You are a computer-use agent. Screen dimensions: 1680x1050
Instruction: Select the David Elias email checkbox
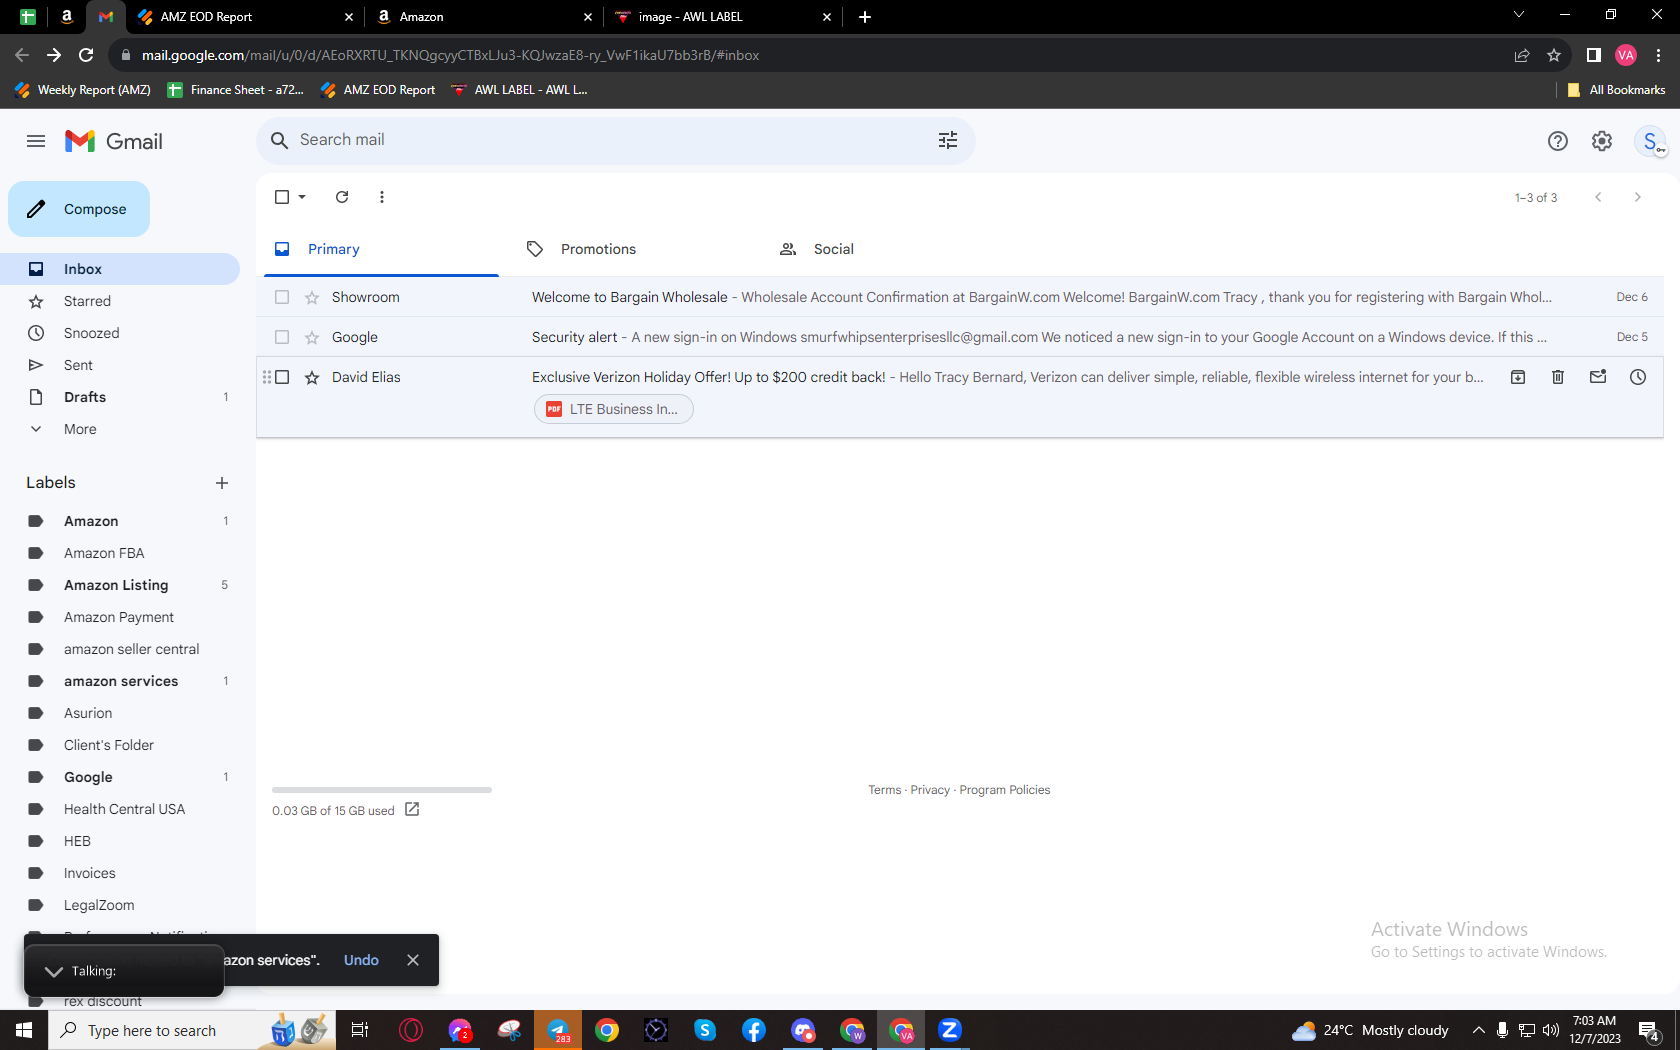(282, 377)
